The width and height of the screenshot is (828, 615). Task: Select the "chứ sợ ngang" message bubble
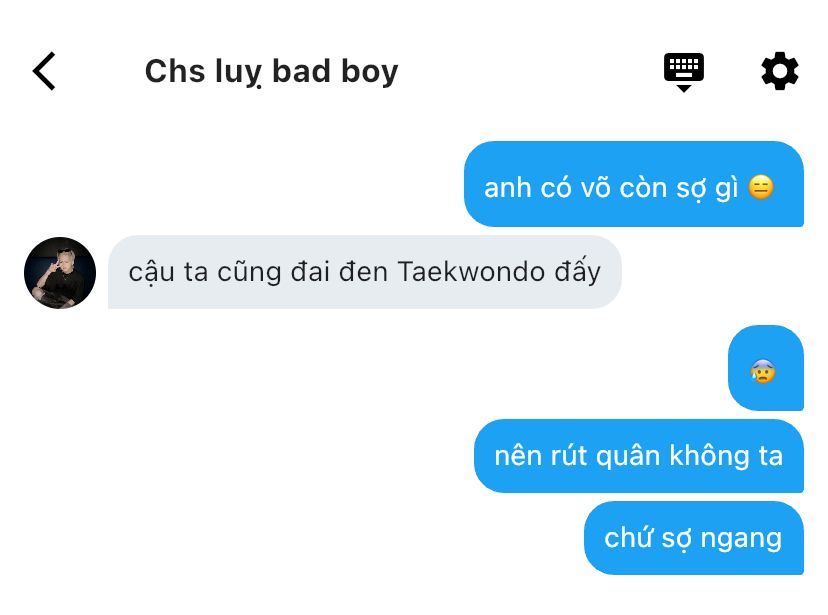(x=694, y=538)
